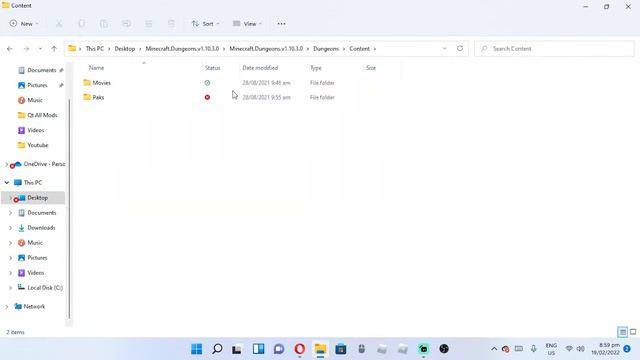Click the navigation pane scrollbar
640x360 pixels.
tap(69, 208)
